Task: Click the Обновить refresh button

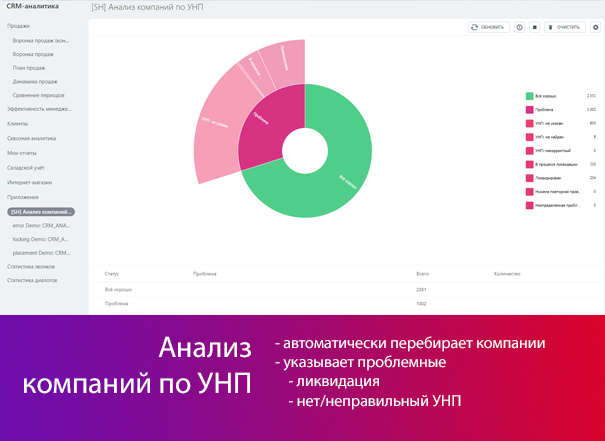Action: pyautogui.click(x=489, y=27)
